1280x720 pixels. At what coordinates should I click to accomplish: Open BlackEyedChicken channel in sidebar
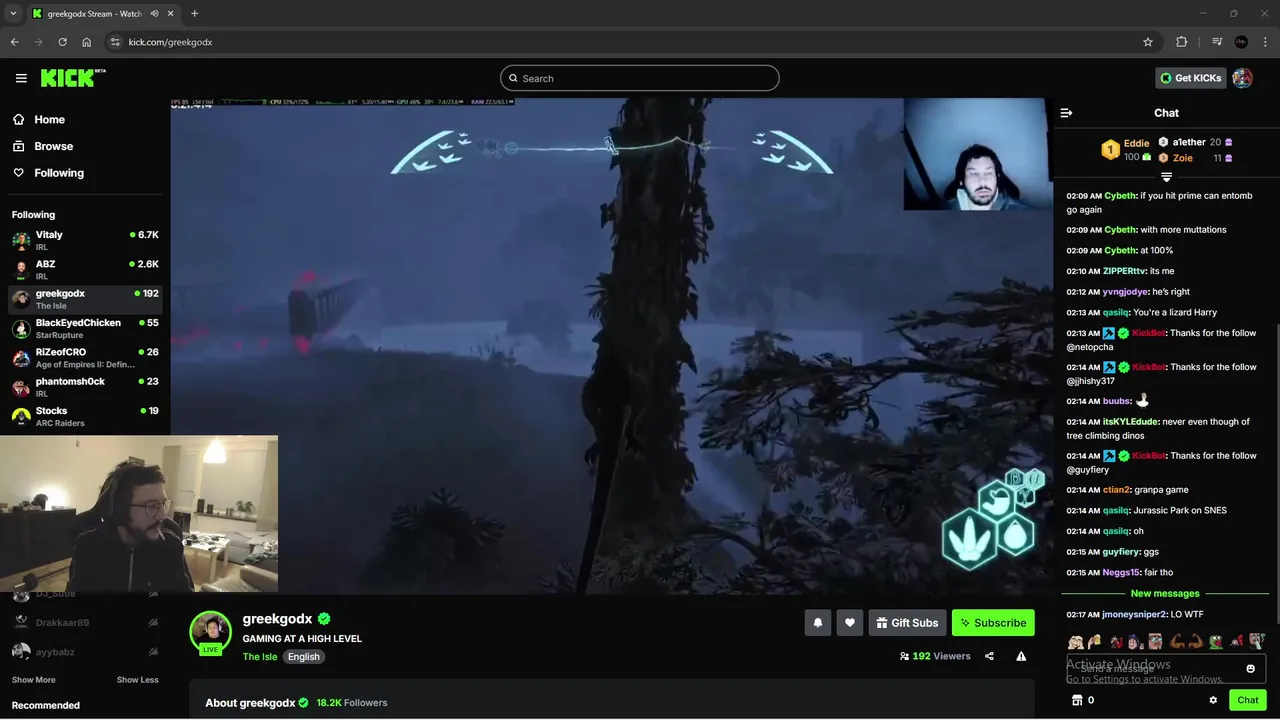(85, 328)
